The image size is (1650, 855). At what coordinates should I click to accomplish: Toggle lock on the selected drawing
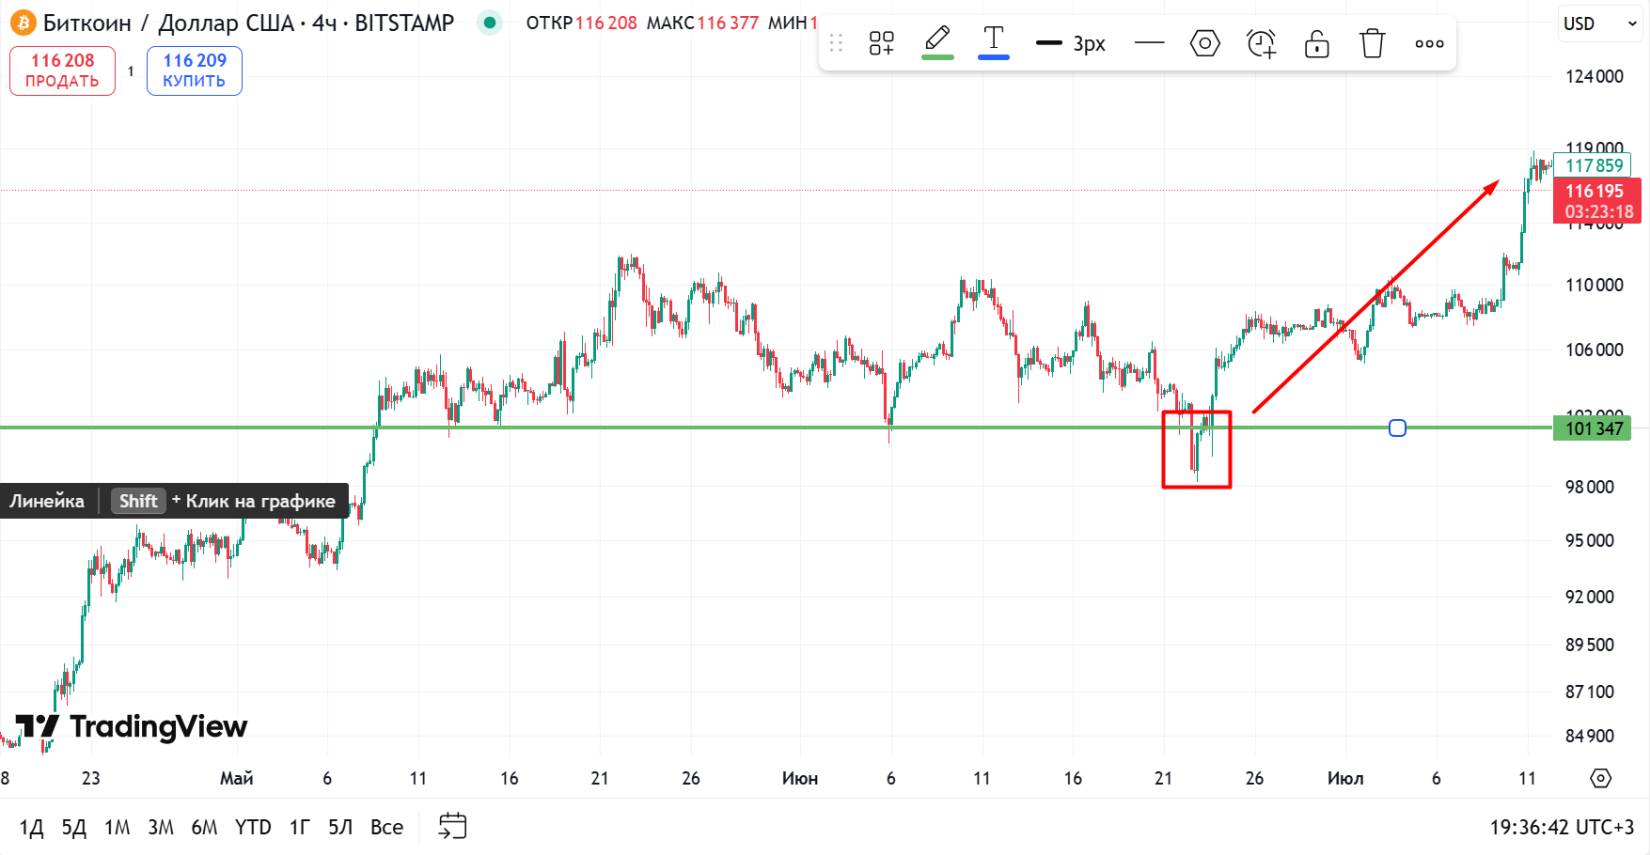(x=1317, y=43)
